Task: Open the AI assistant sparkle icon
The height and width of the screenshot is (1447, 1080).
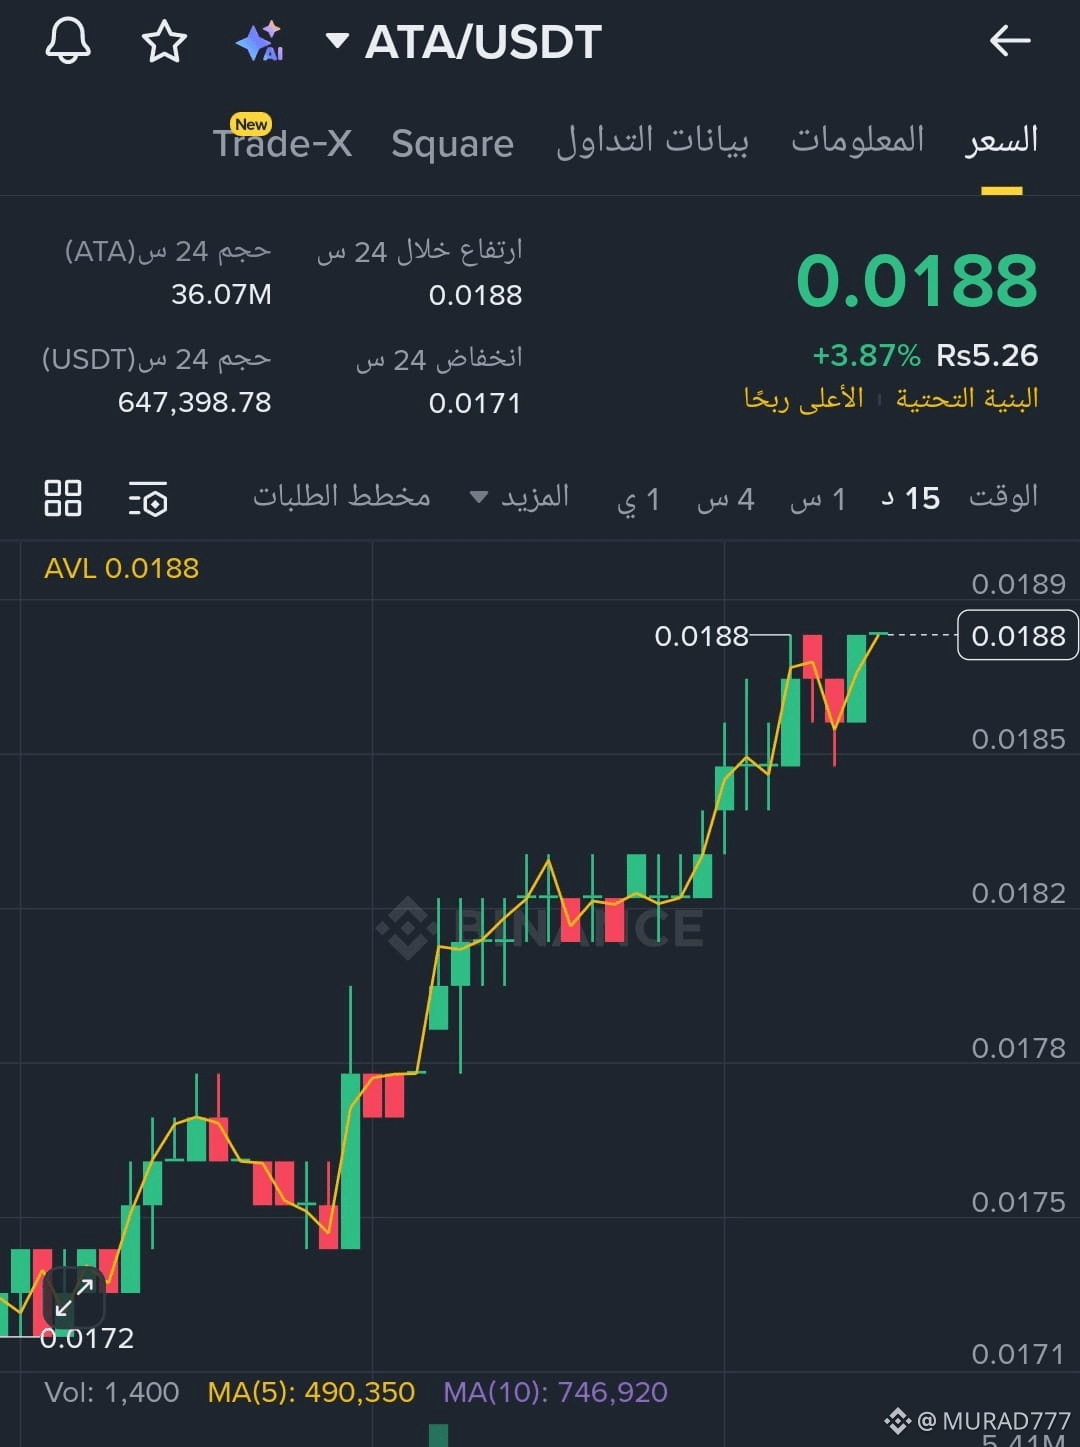Action: click(x=259, y=42)
